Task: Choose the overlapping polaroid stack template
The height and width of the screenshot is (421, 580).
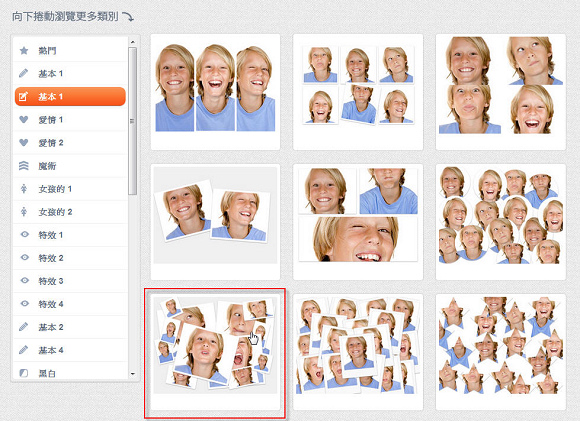Action: [358, 352]
